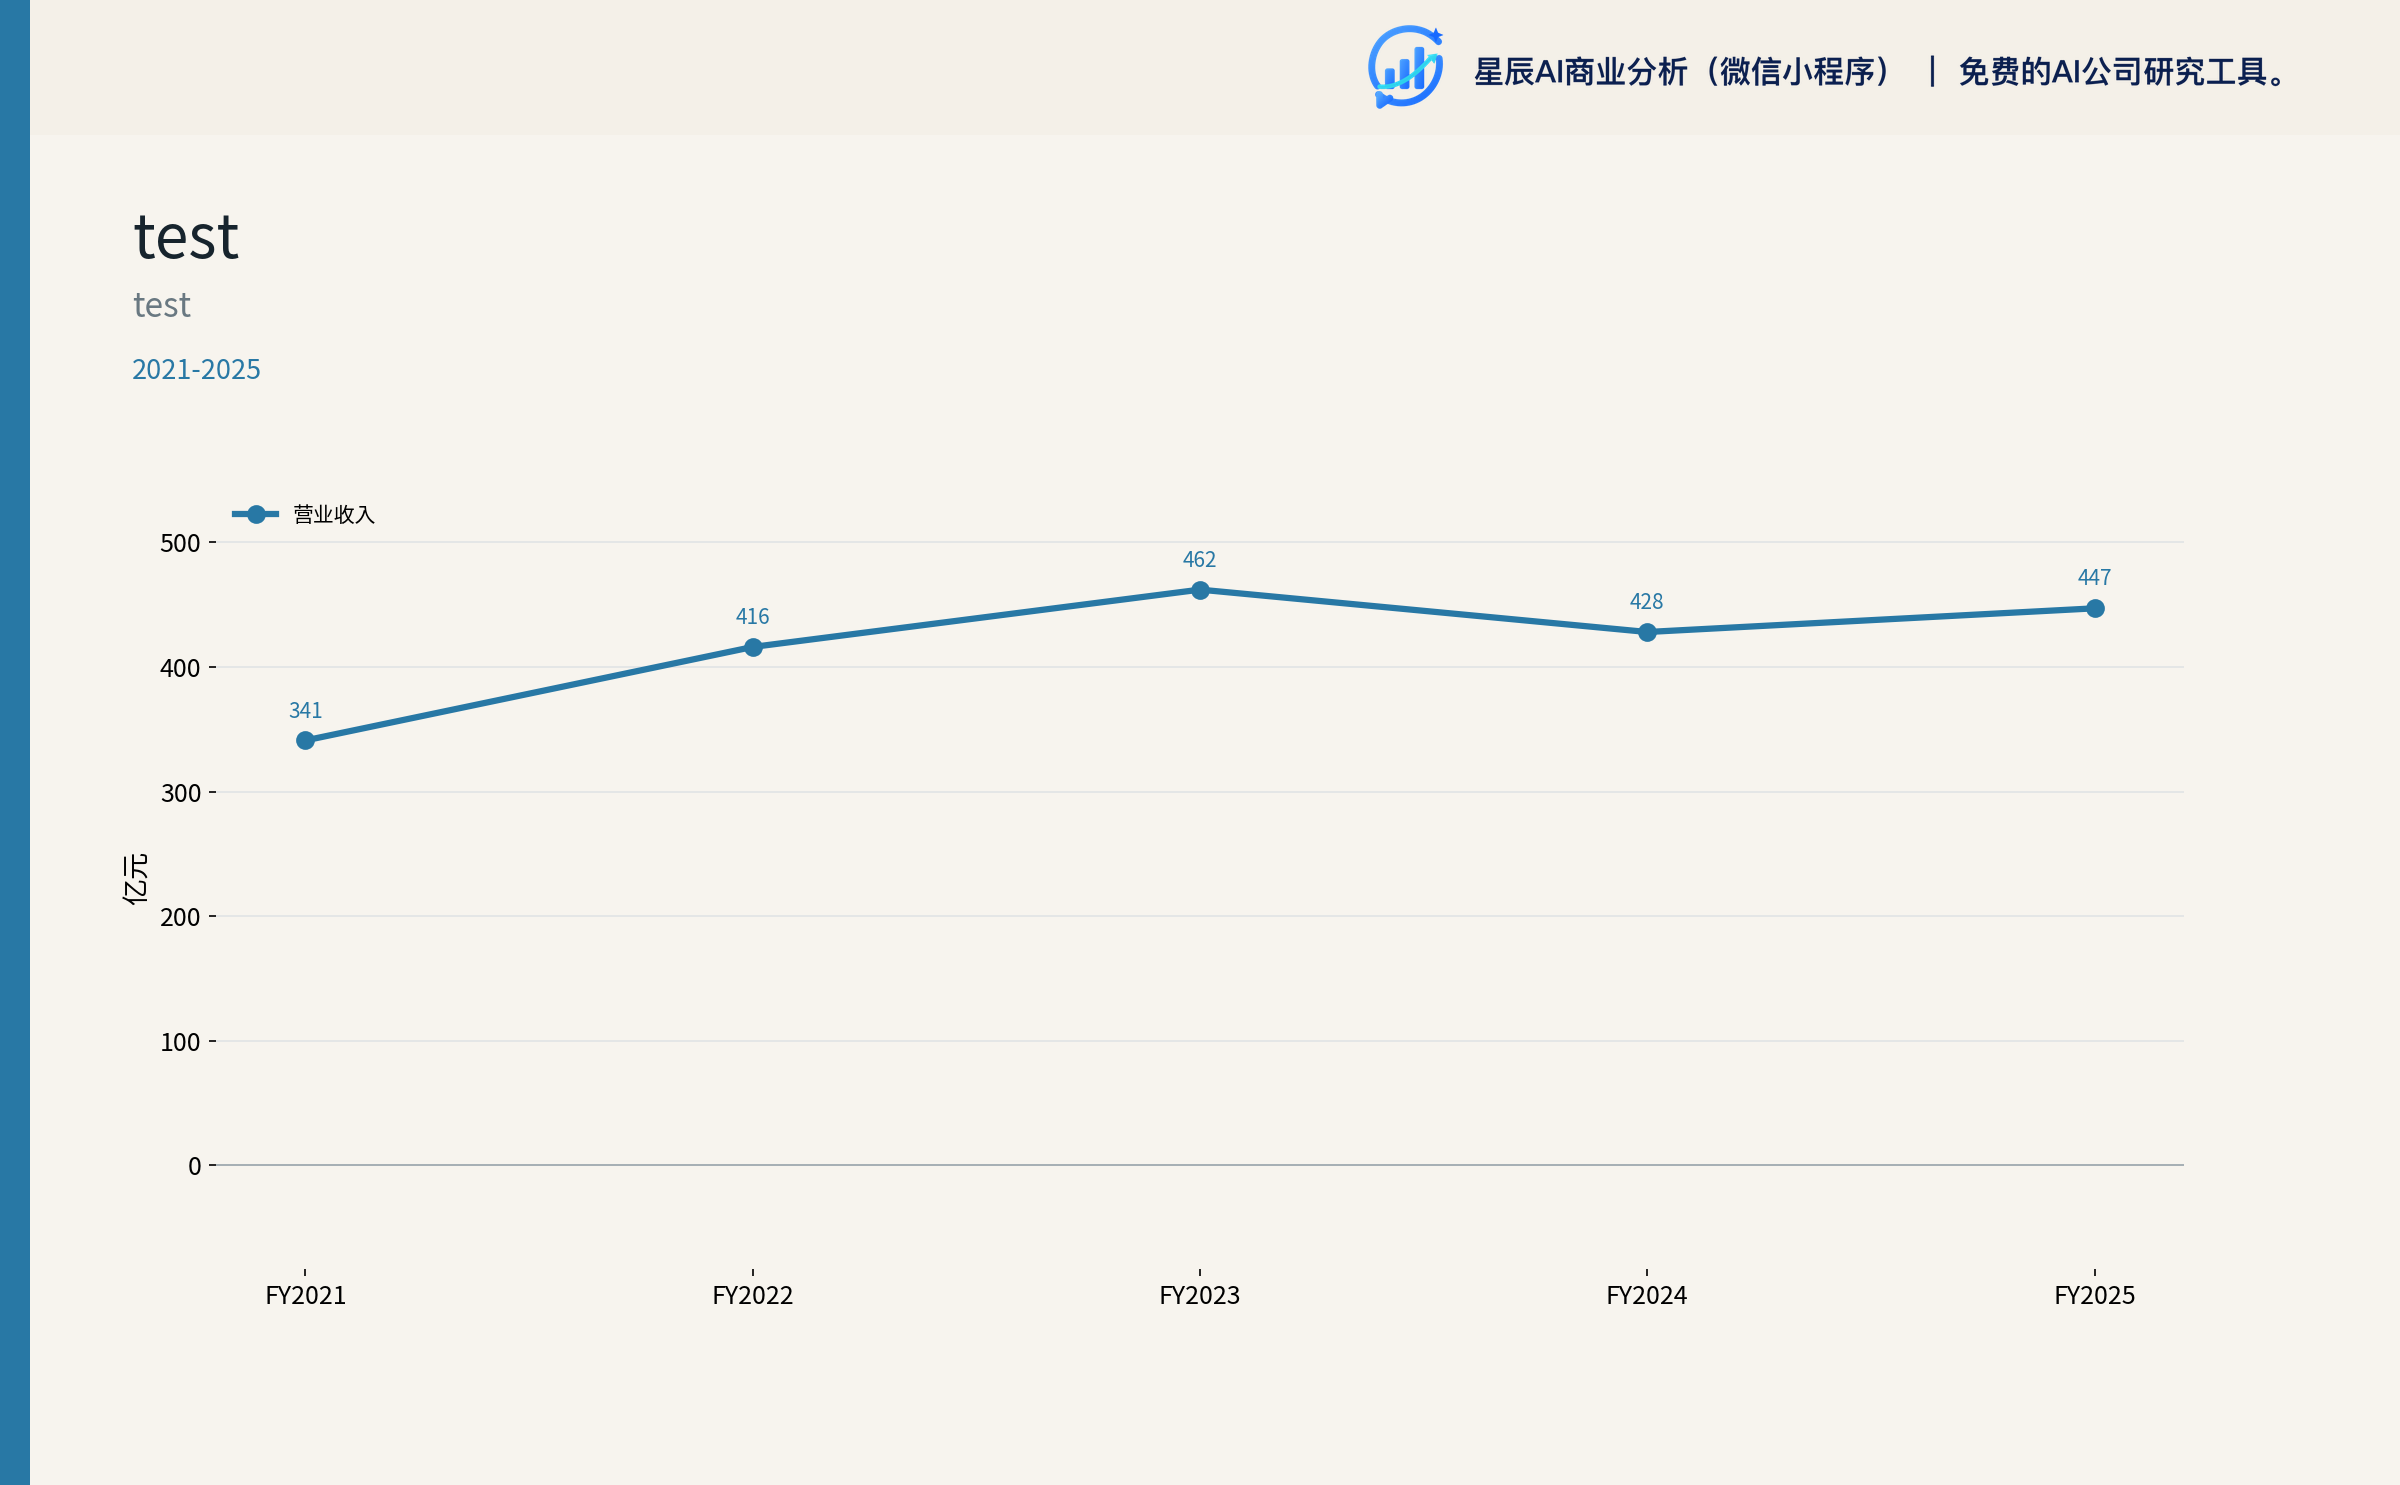
Task: Click the 亿元 y-axis unit label
Action: pyautogui.click(x=135, y=879)
